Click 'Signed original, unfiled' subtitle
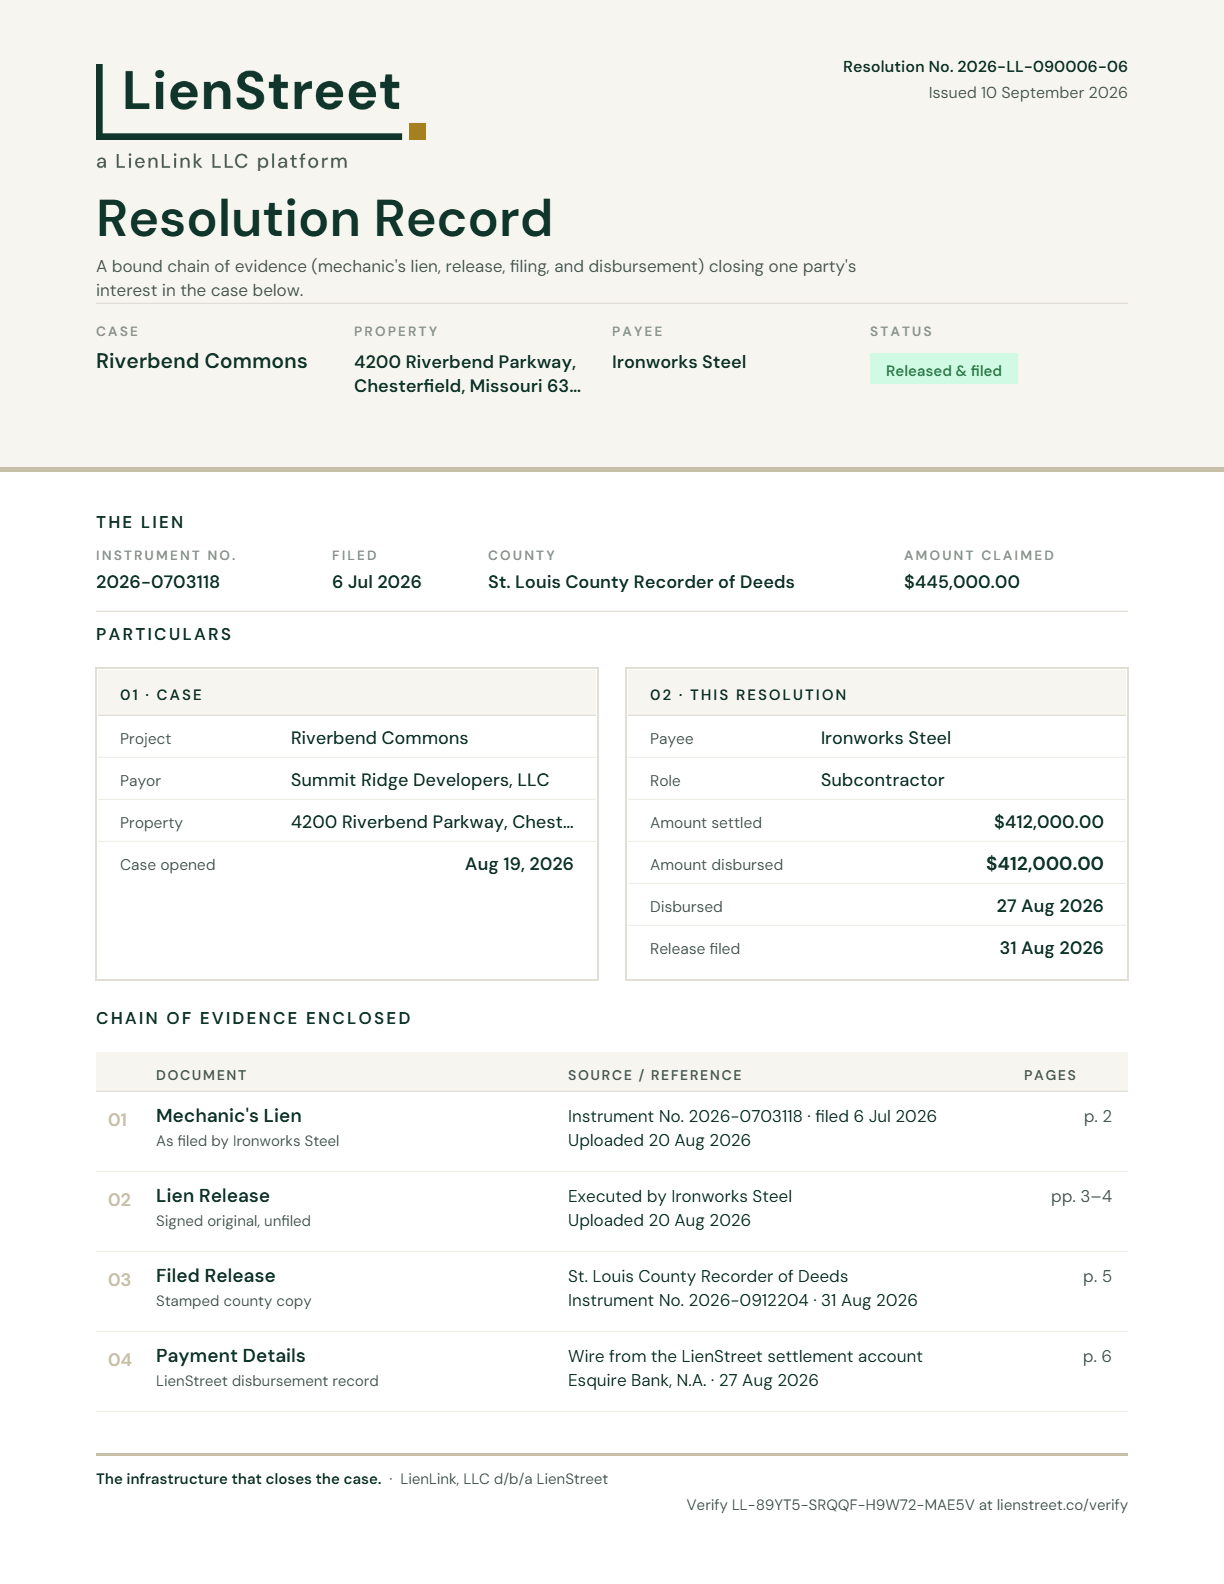The height and width of the screenshot is (1584, 1224). coord(233,1221)
